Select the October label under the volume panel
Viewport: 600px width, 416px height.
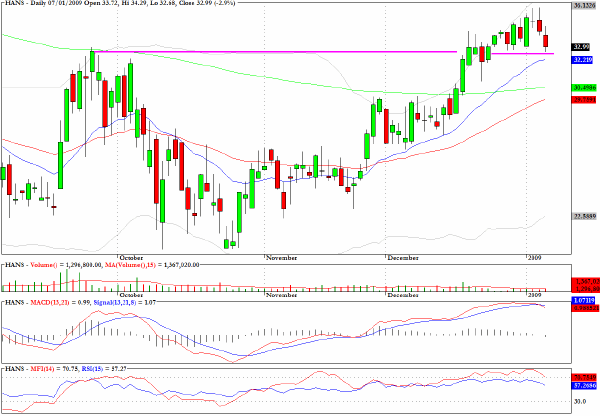[131, 295]
